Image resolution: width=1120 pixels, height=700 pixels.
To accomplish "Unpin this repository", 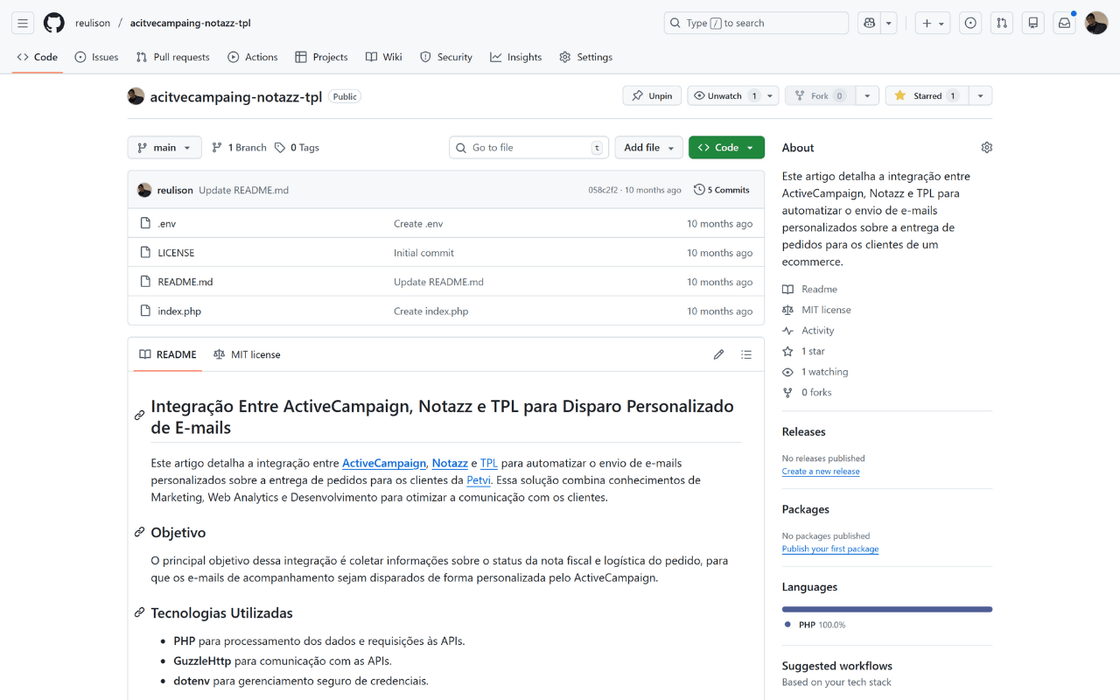I will click(651, 95).
